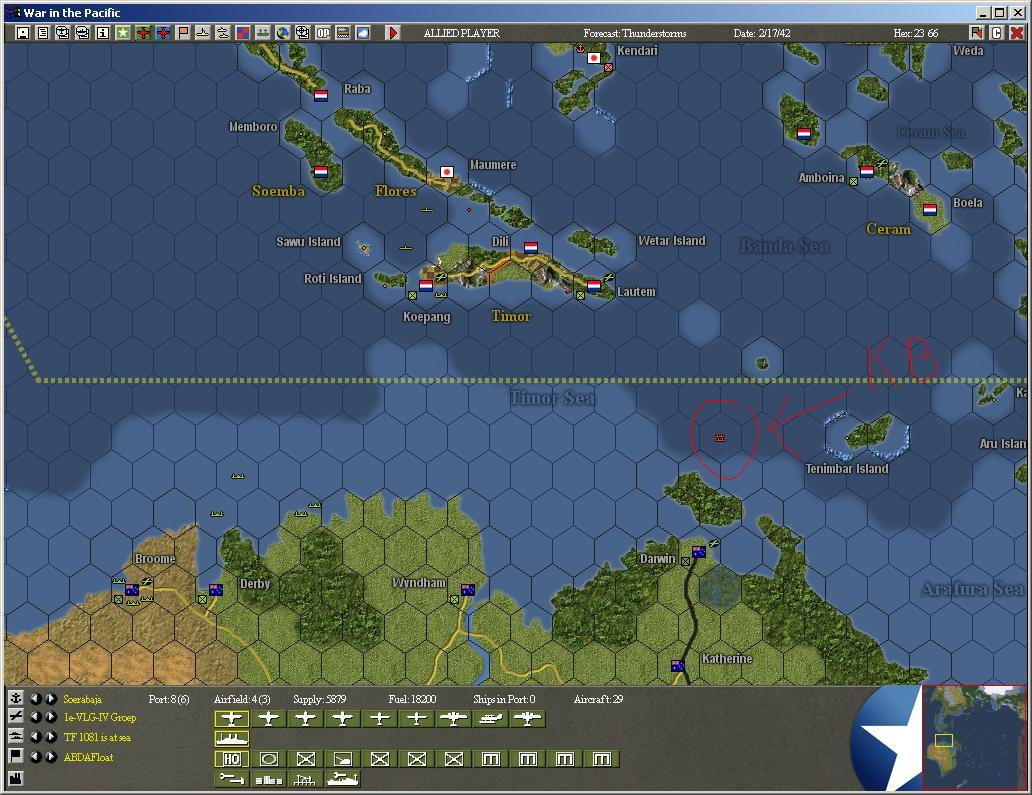This screenshot has height=795, width=1032.
Task: Click 'TF 1081 is at sea' text
Action: point(97,737)
